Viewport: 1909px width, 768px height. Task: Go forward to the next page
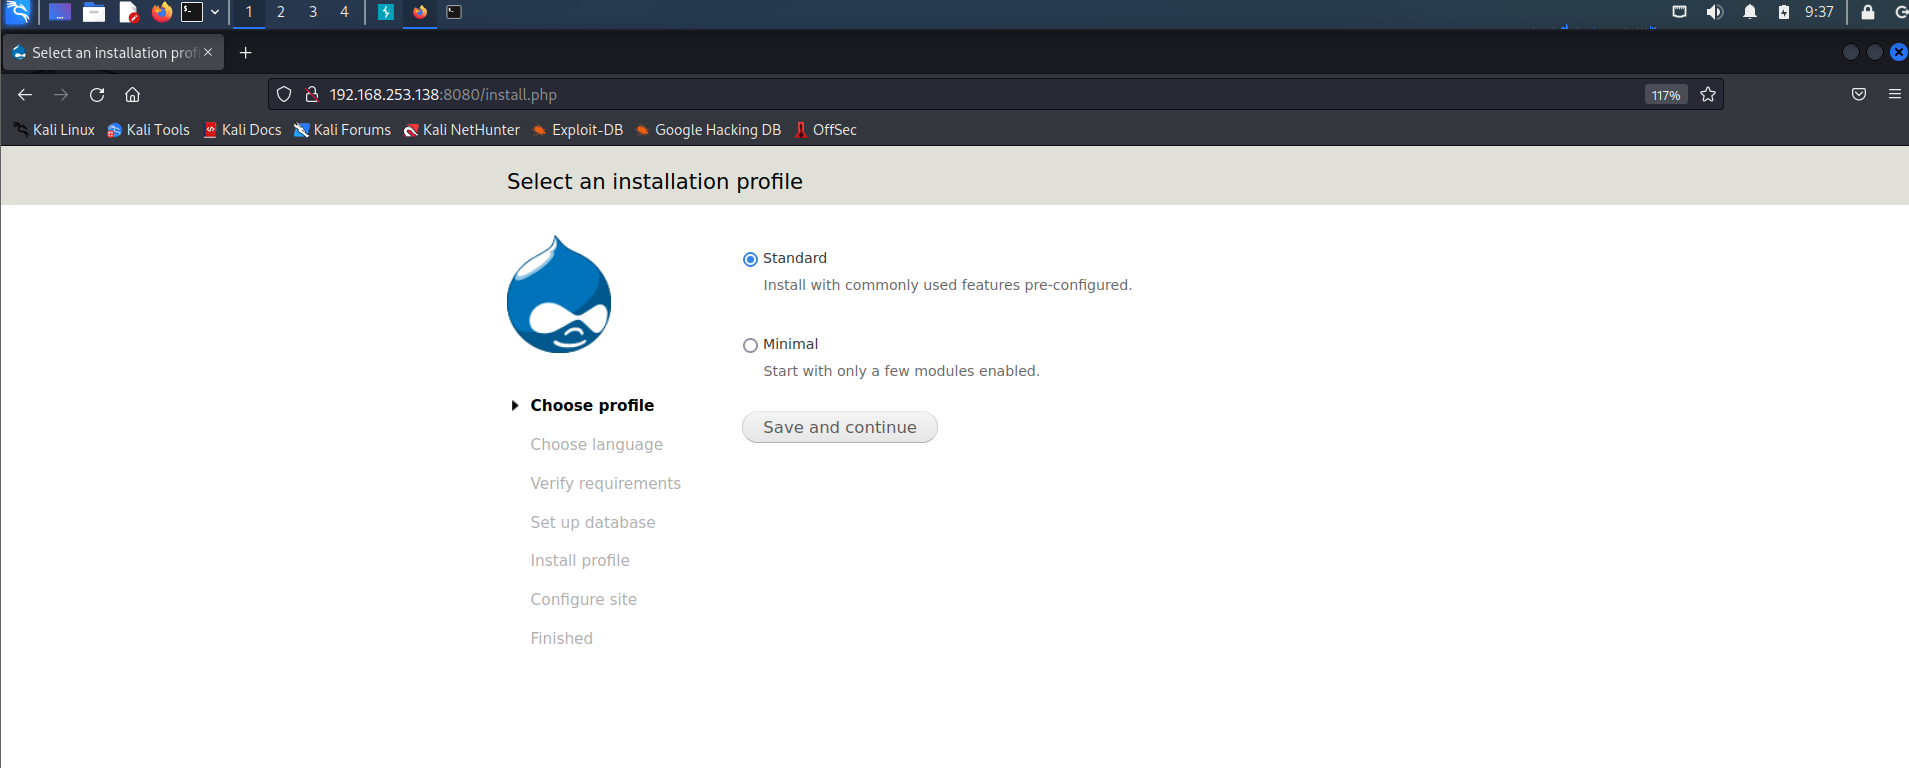click(x=61, y=94)
